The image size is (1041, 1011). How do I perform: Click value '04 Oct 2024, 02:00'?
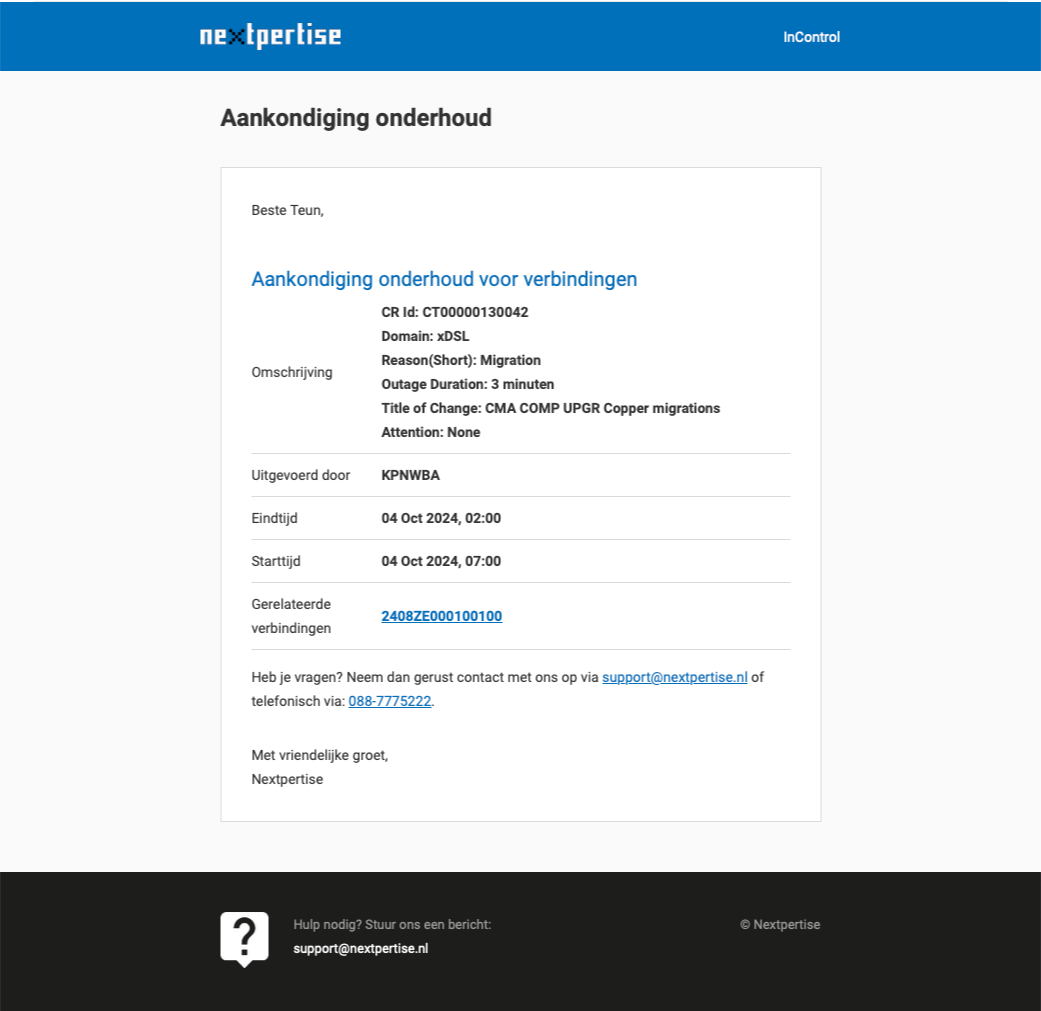pyautogui.click(x=441, y=518)
